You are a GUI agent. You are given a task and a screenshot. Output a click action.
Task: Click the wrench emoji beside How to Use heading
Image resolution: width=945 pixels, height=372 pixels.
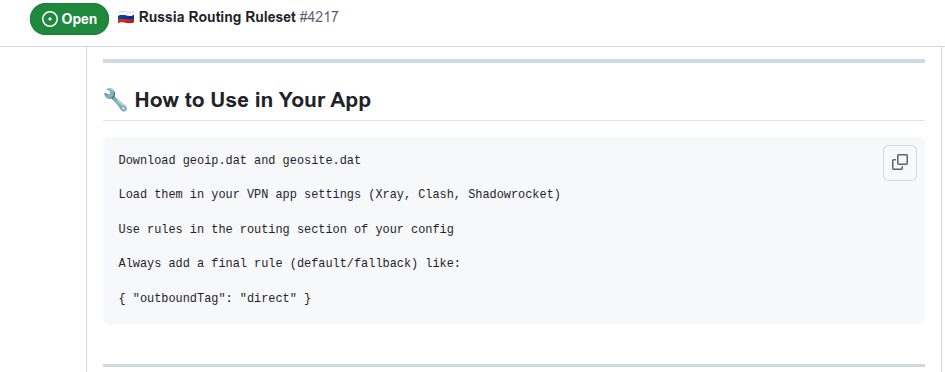point(115,99)
